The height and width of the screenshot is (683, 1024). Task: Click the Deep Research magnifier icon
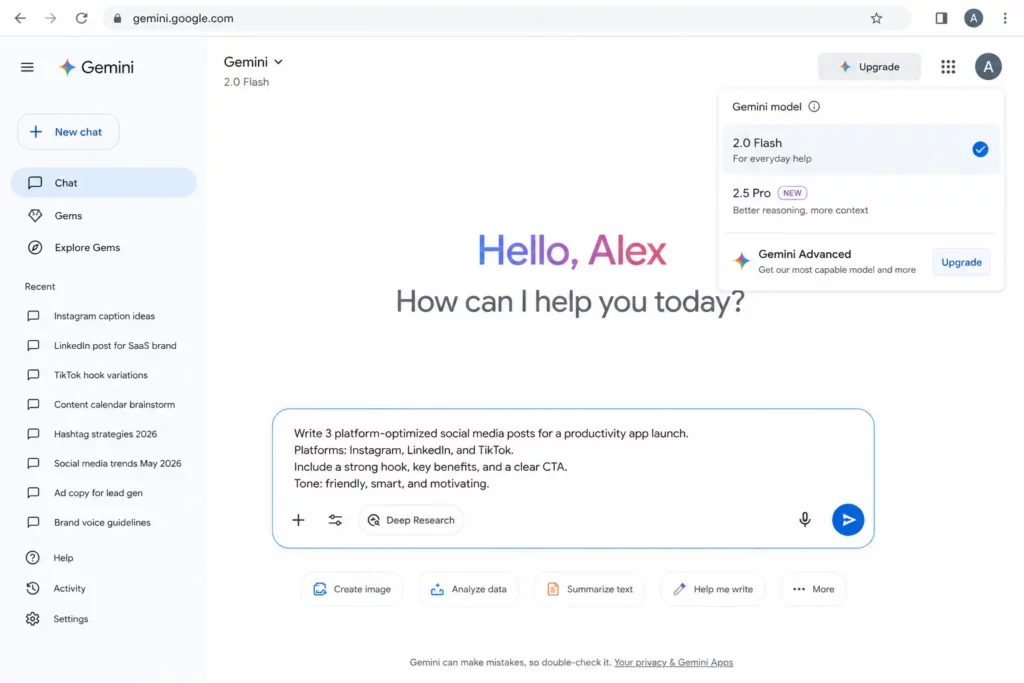(x=374, y=520)
